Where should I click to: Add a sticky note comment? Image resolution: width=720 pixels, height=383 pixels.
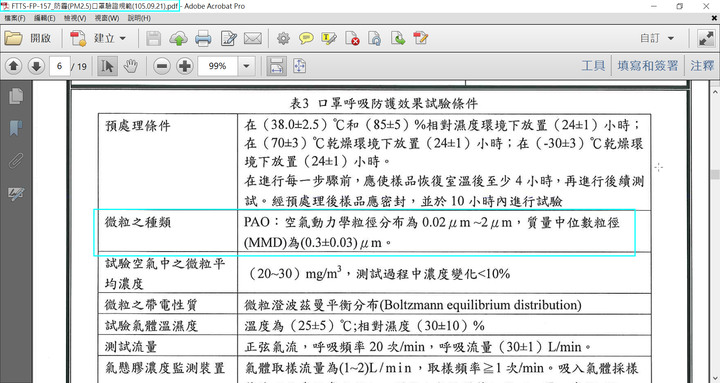pos(306,38)
